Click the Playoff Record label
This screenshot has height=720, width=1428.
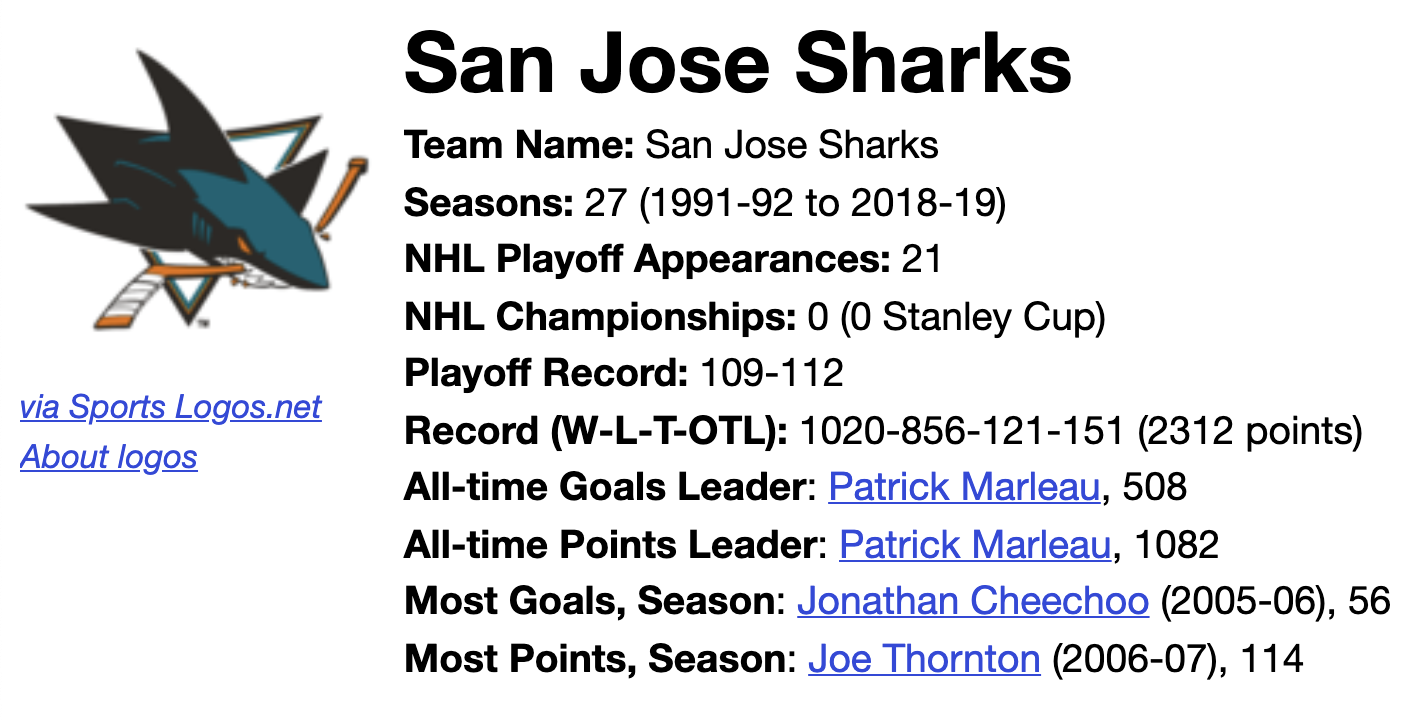(x=546, y=374)
